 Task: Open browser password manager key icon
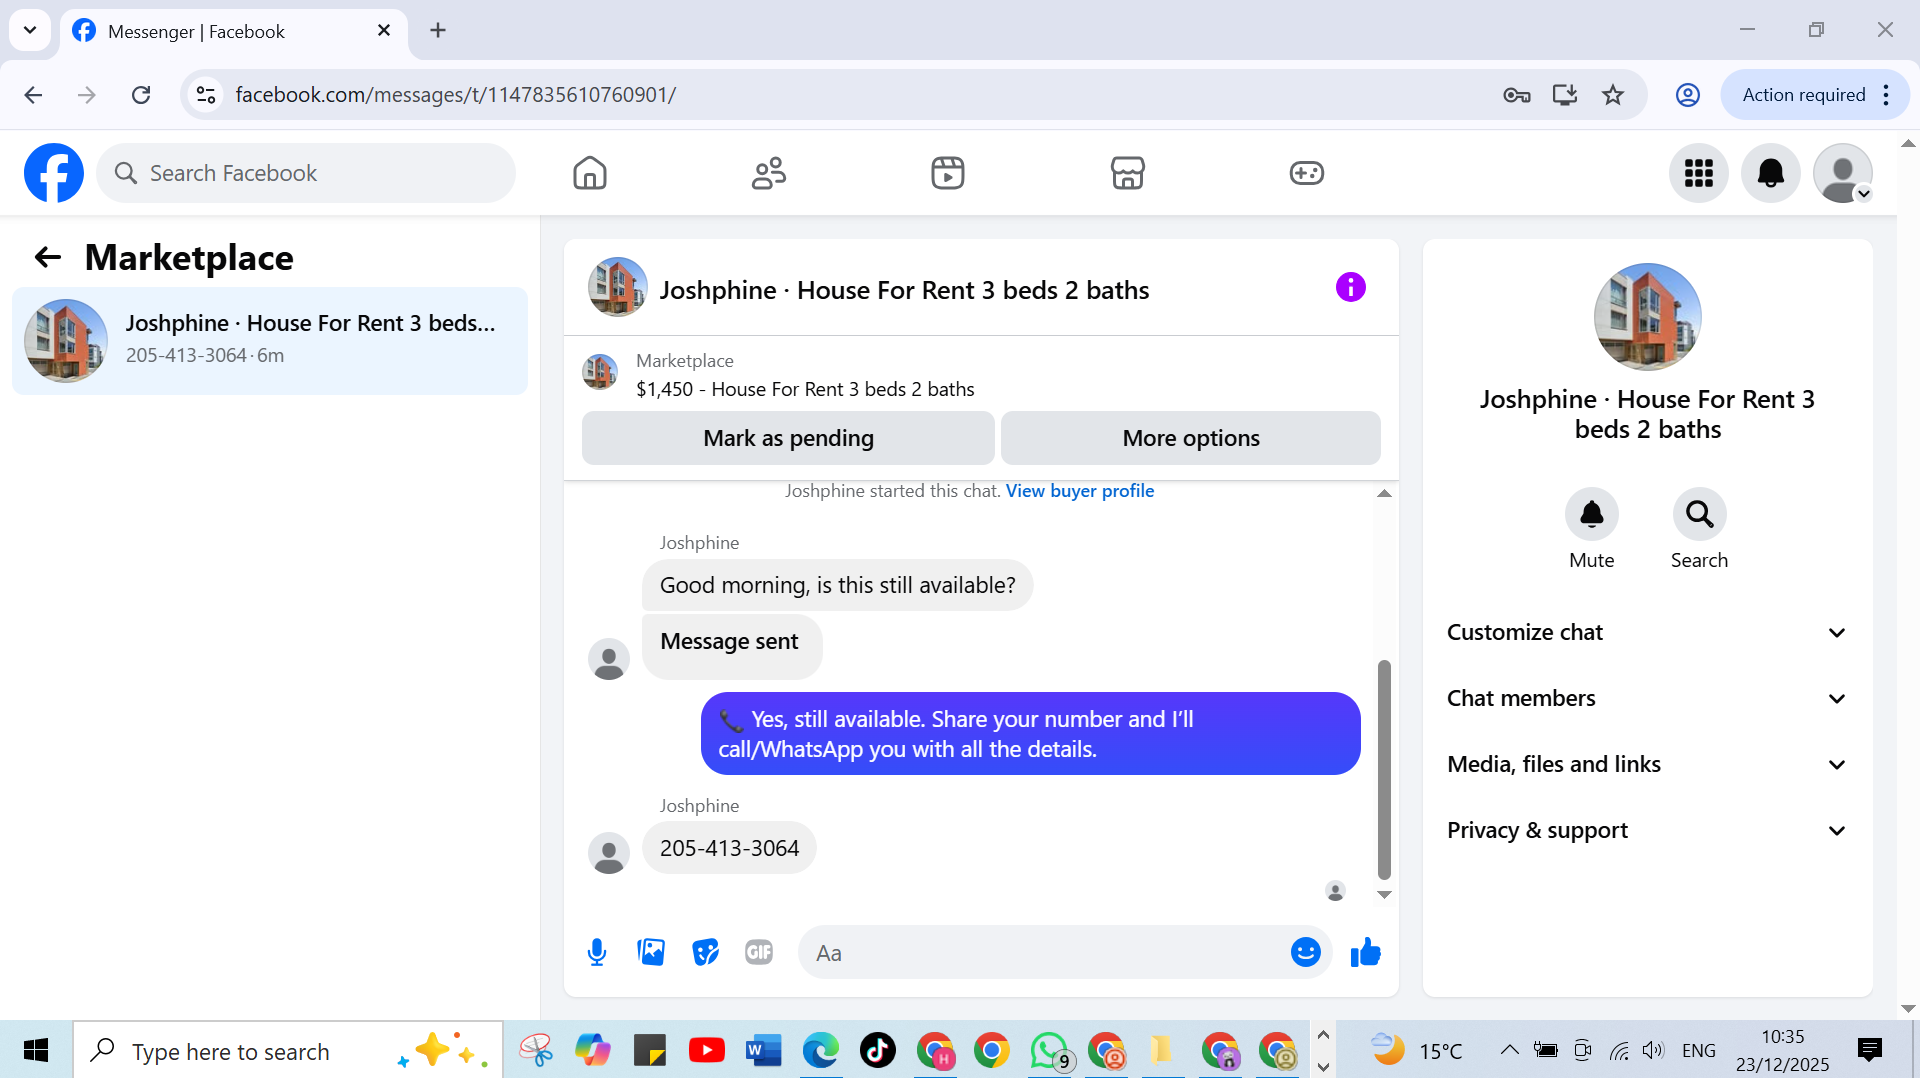click(x=1516, y=95)
